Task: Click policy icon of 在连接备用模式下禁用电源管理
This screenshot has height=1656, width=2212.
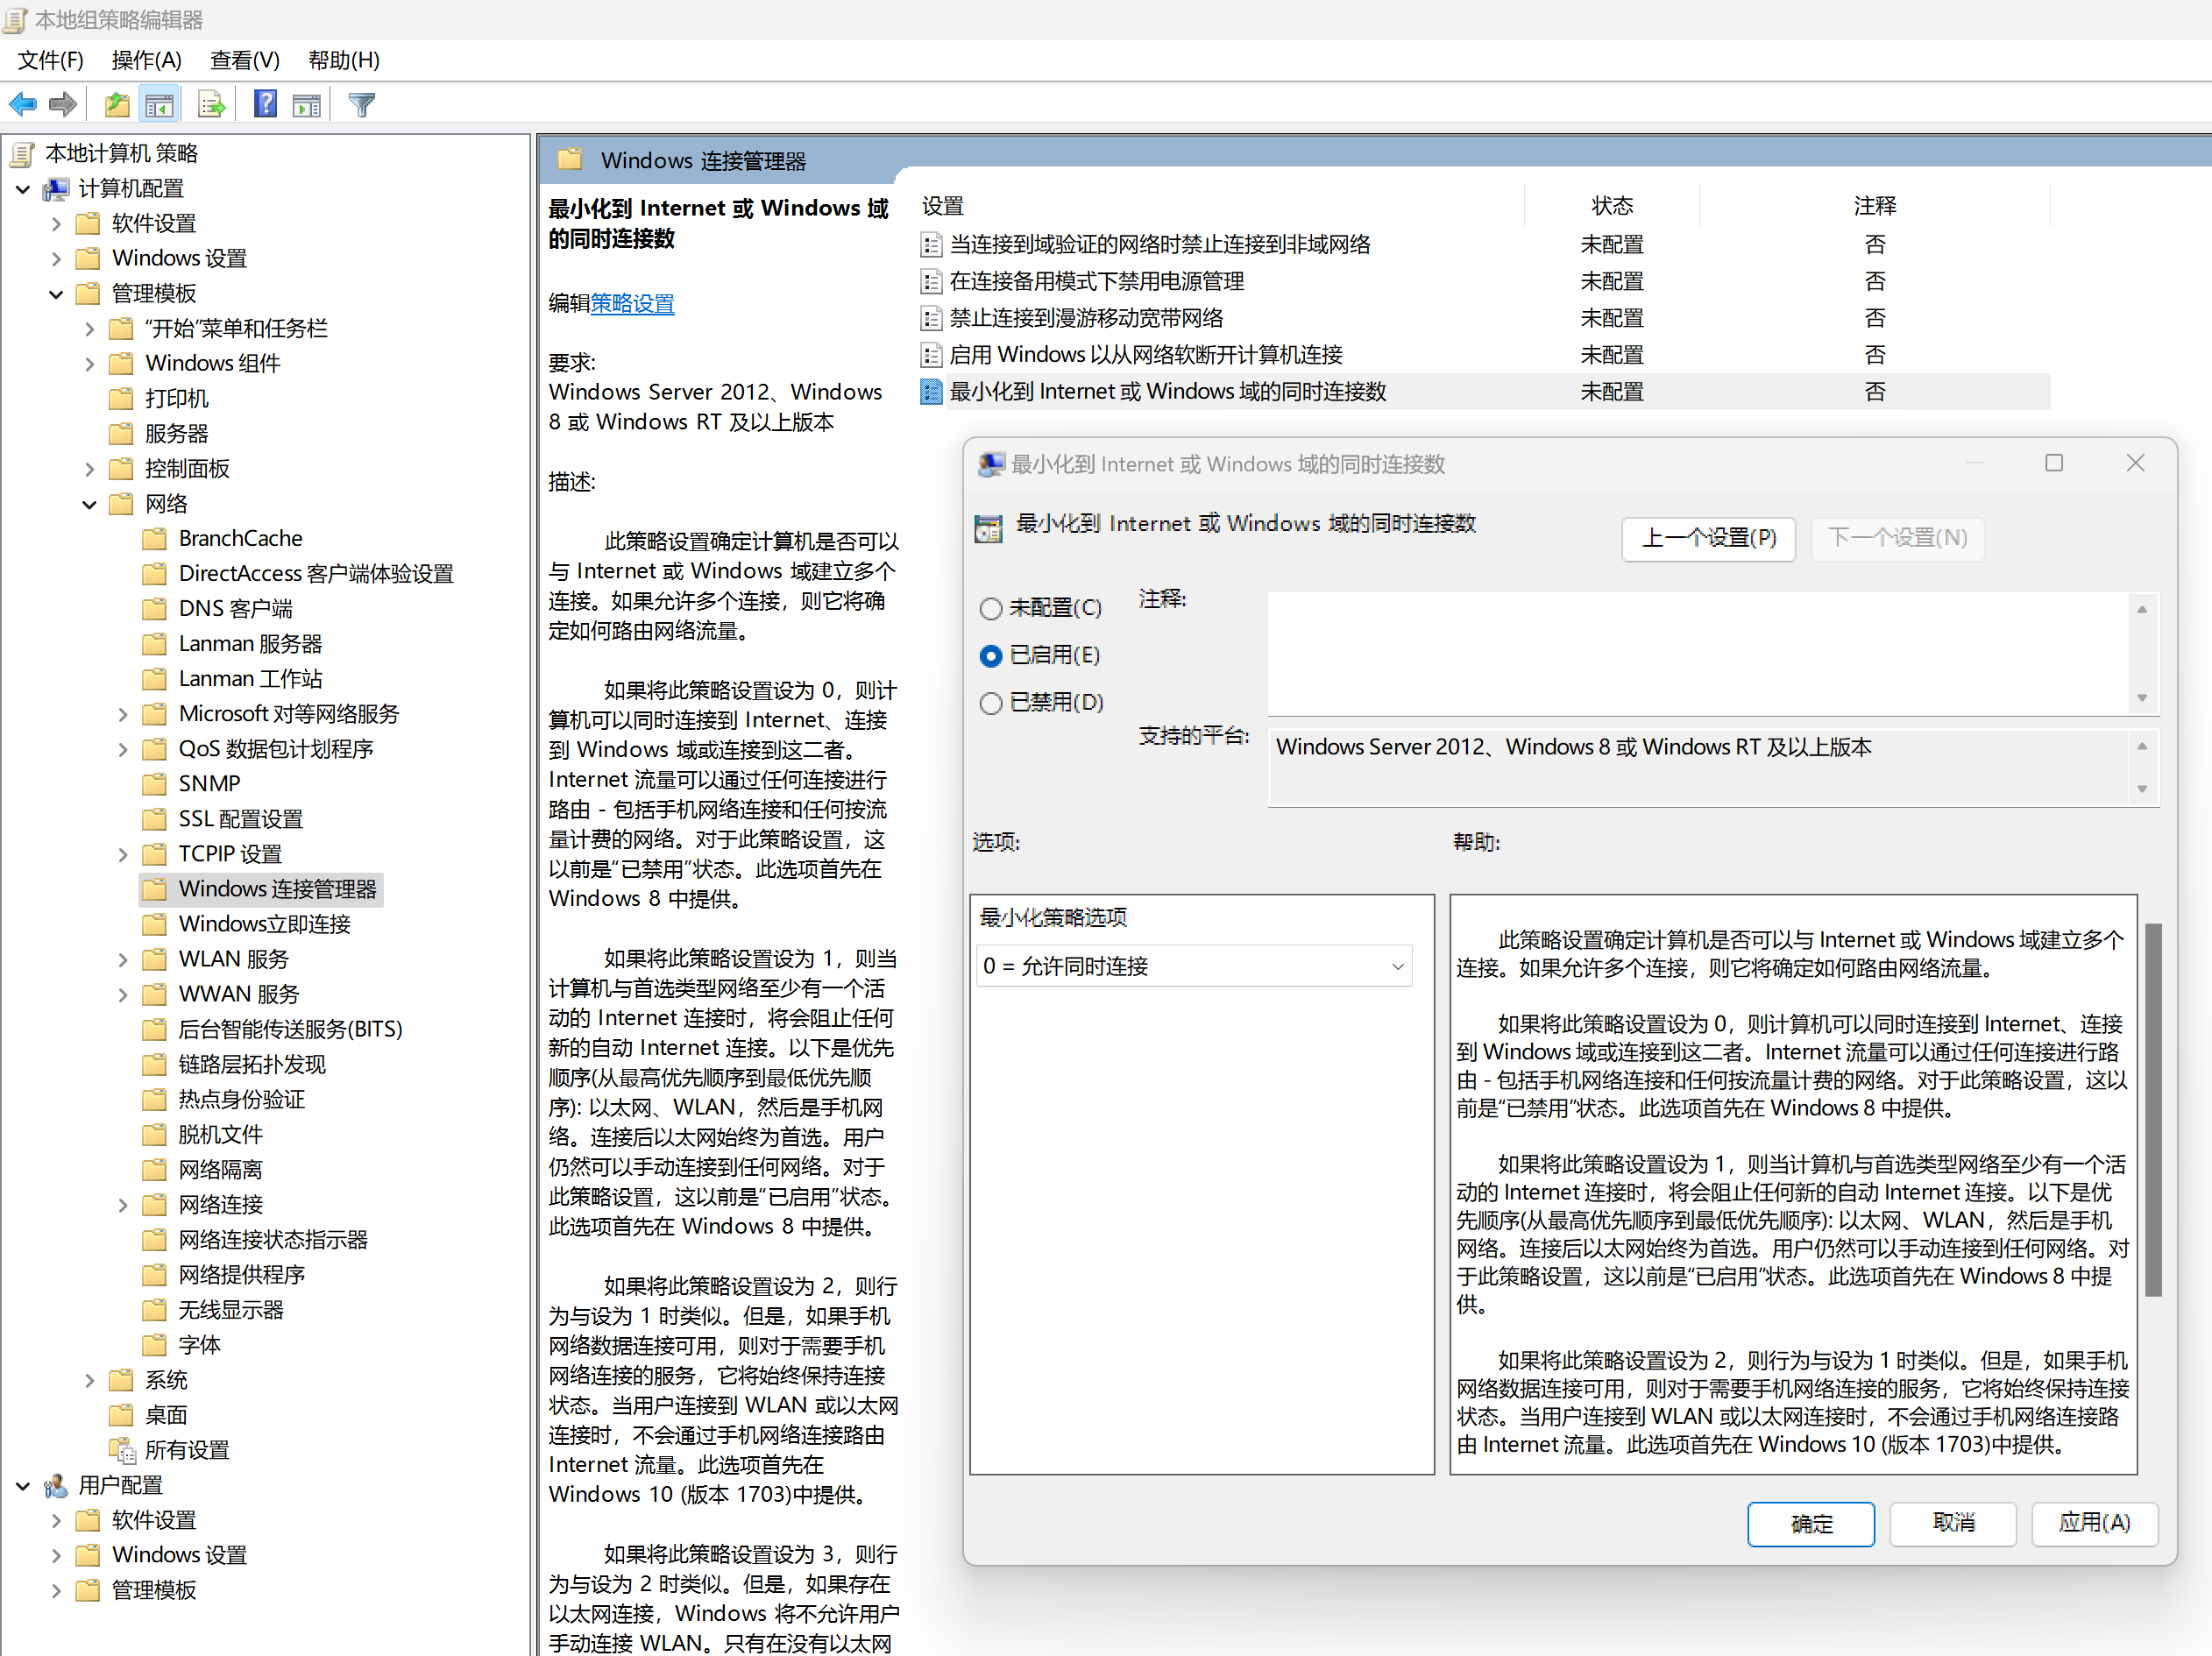Action: click(931, 282)
